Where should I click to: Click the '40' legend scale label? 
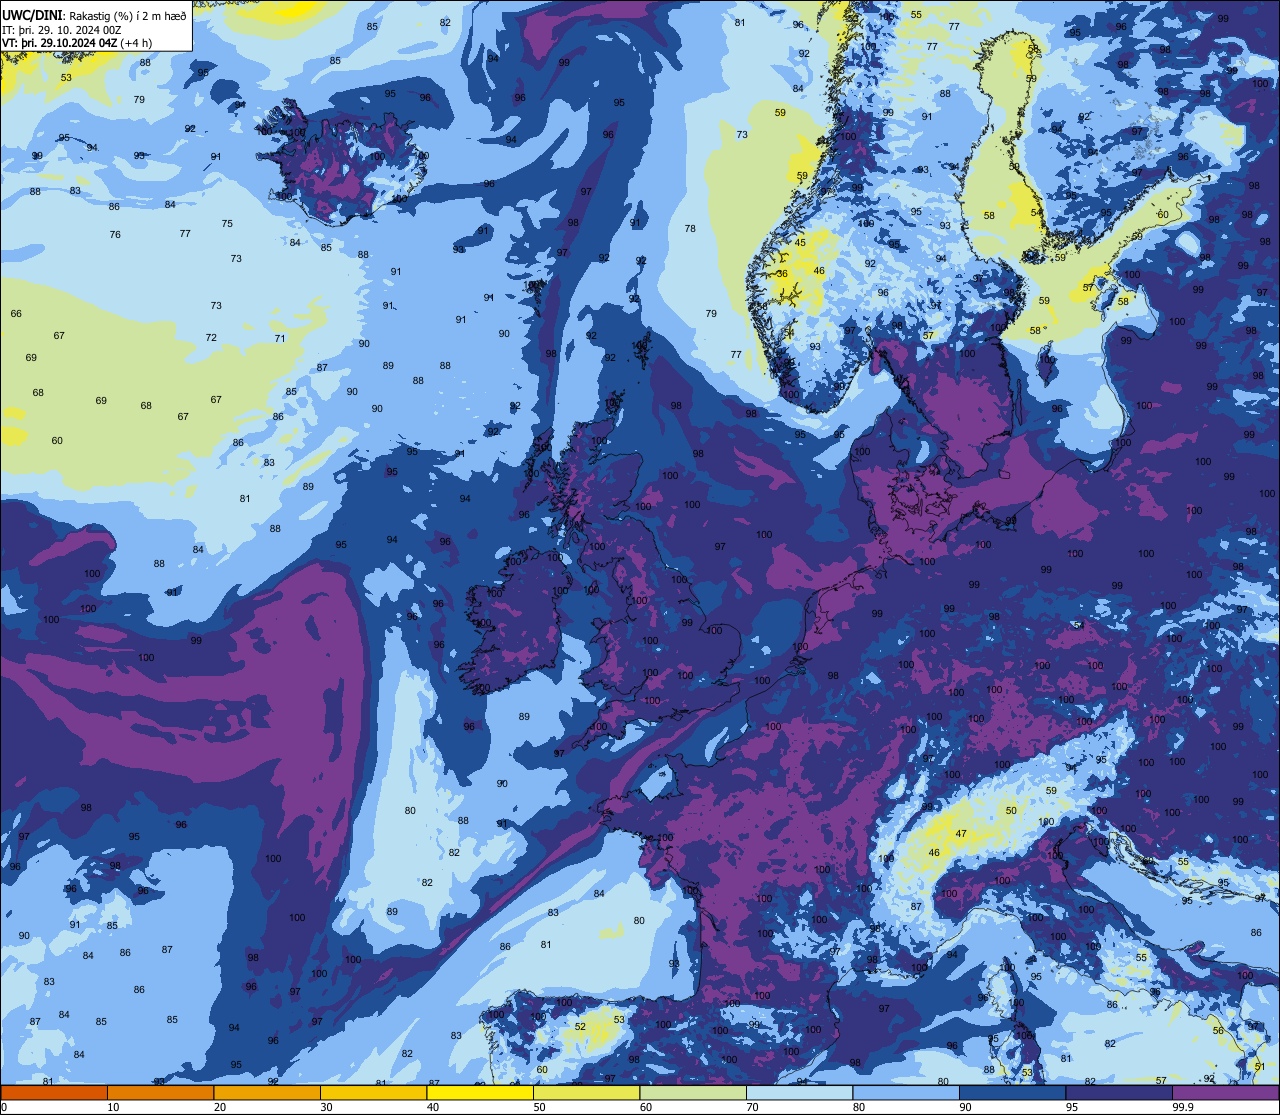coord(433,1107)
